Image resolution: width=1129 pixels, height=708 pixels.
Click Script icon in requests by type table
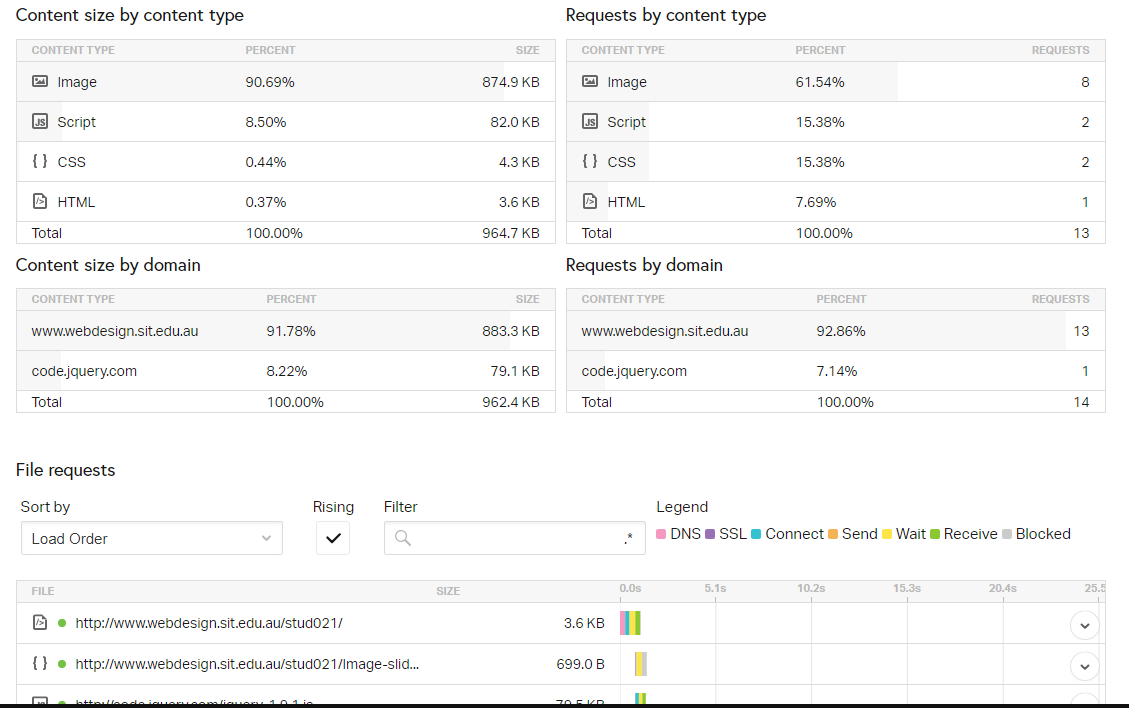click(x=590, y=122)
